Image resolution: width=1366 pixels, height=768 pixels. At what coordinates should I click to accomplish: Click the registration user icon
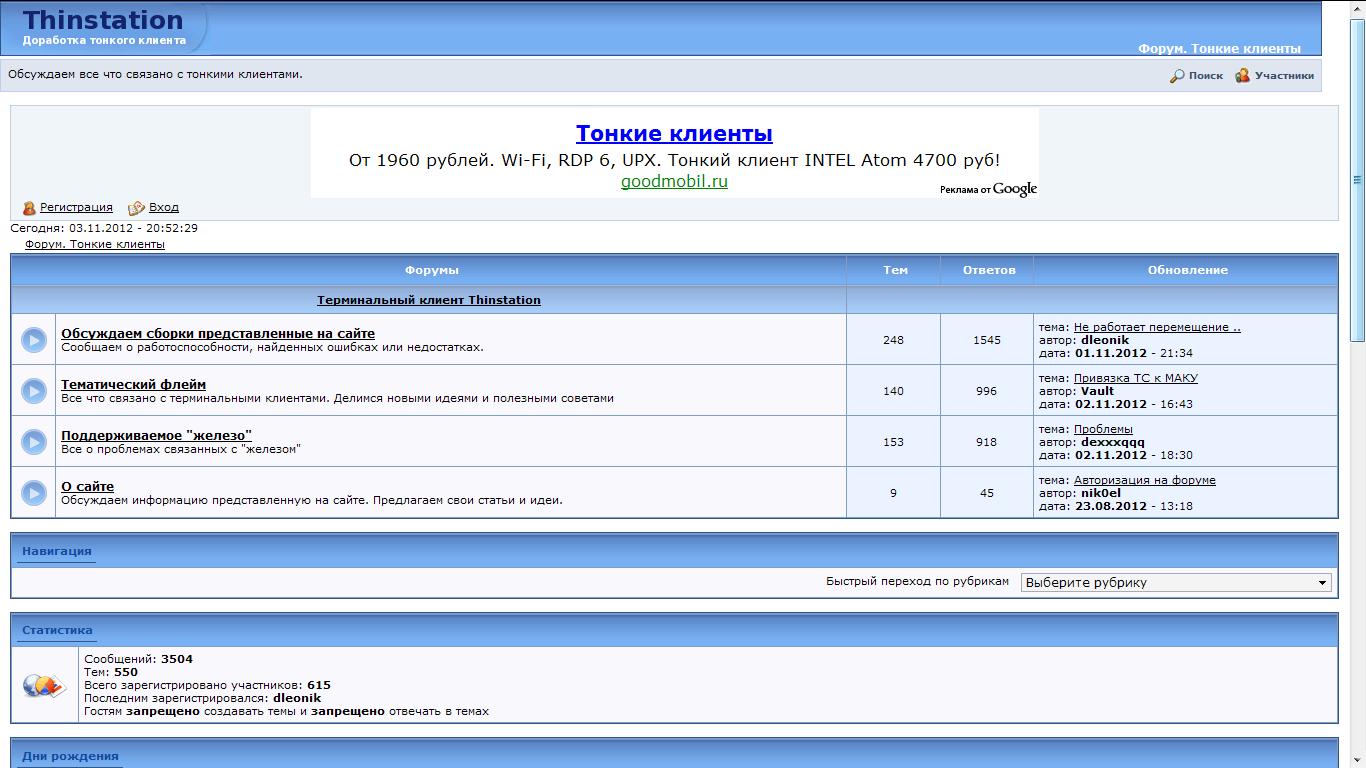(x=29, y=208)
